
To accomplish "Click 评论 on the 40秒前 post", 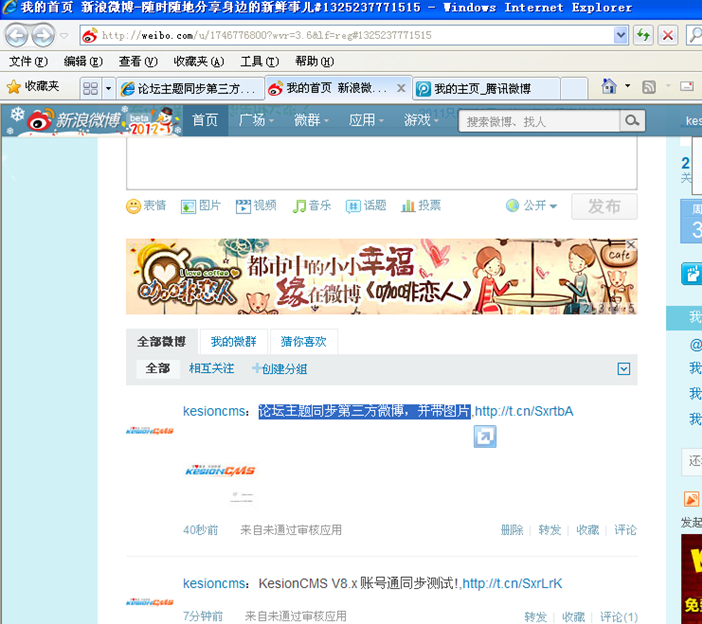I will [625, 530].
